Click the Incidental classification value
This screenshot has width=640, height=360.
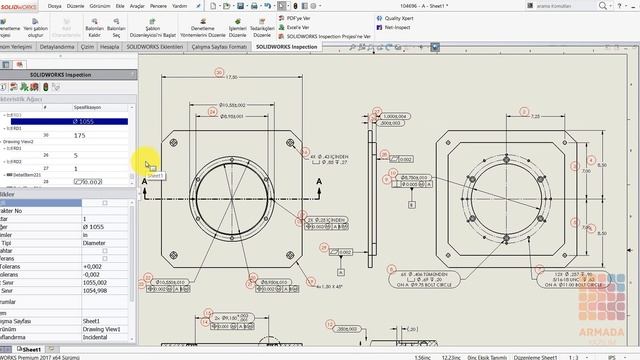(x=95, y=337)
